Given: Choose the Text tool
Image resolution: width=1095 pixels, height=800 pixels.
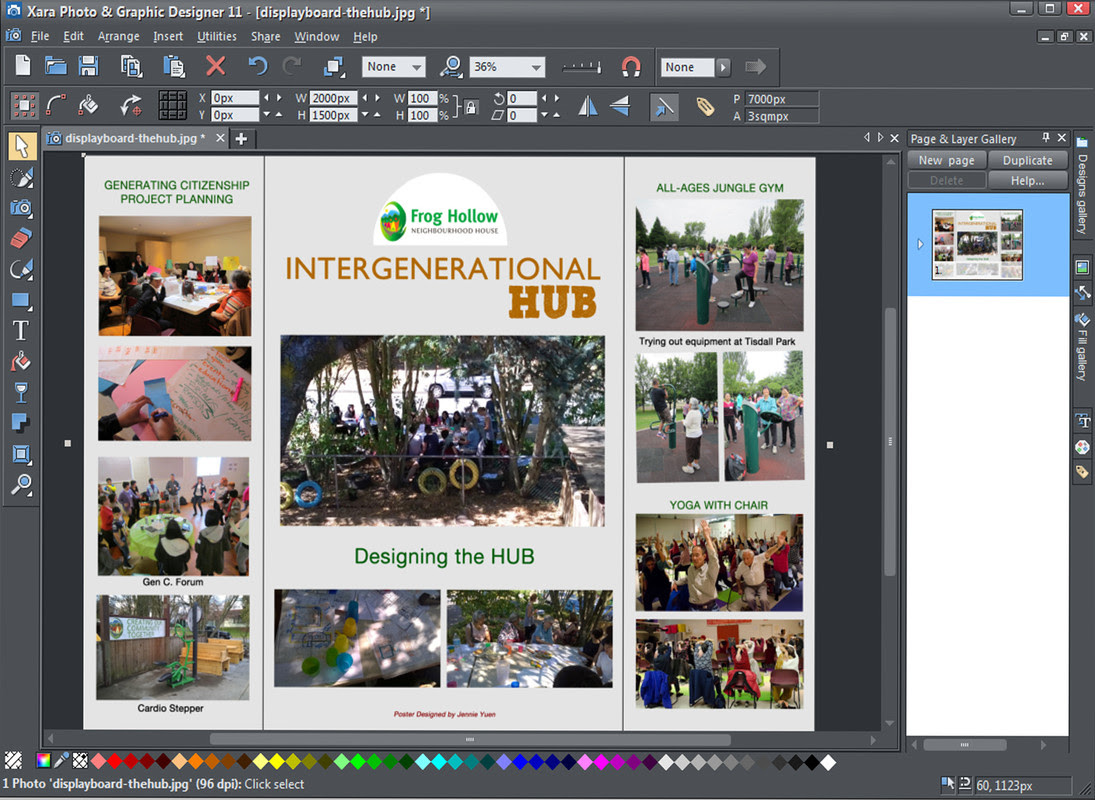Looking at the screenshot, I should pyautogui.click(x=20, y=330).
